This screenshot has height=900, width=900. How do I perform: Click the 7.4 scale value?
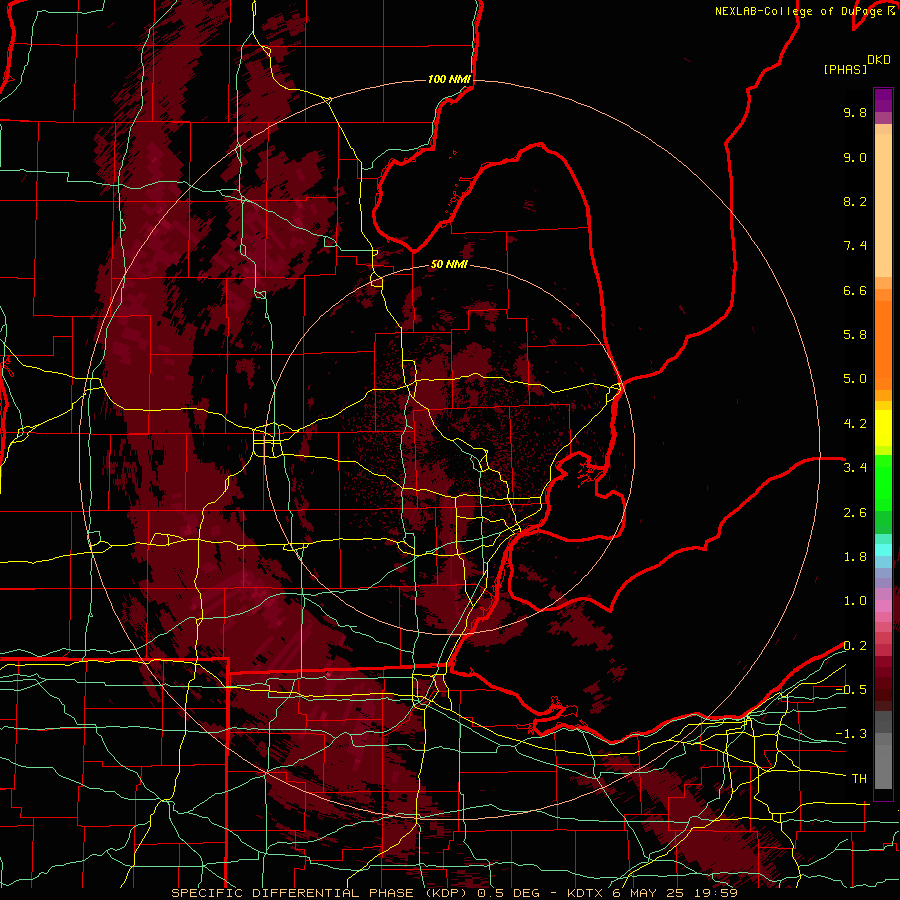click(x=855, y=246)
